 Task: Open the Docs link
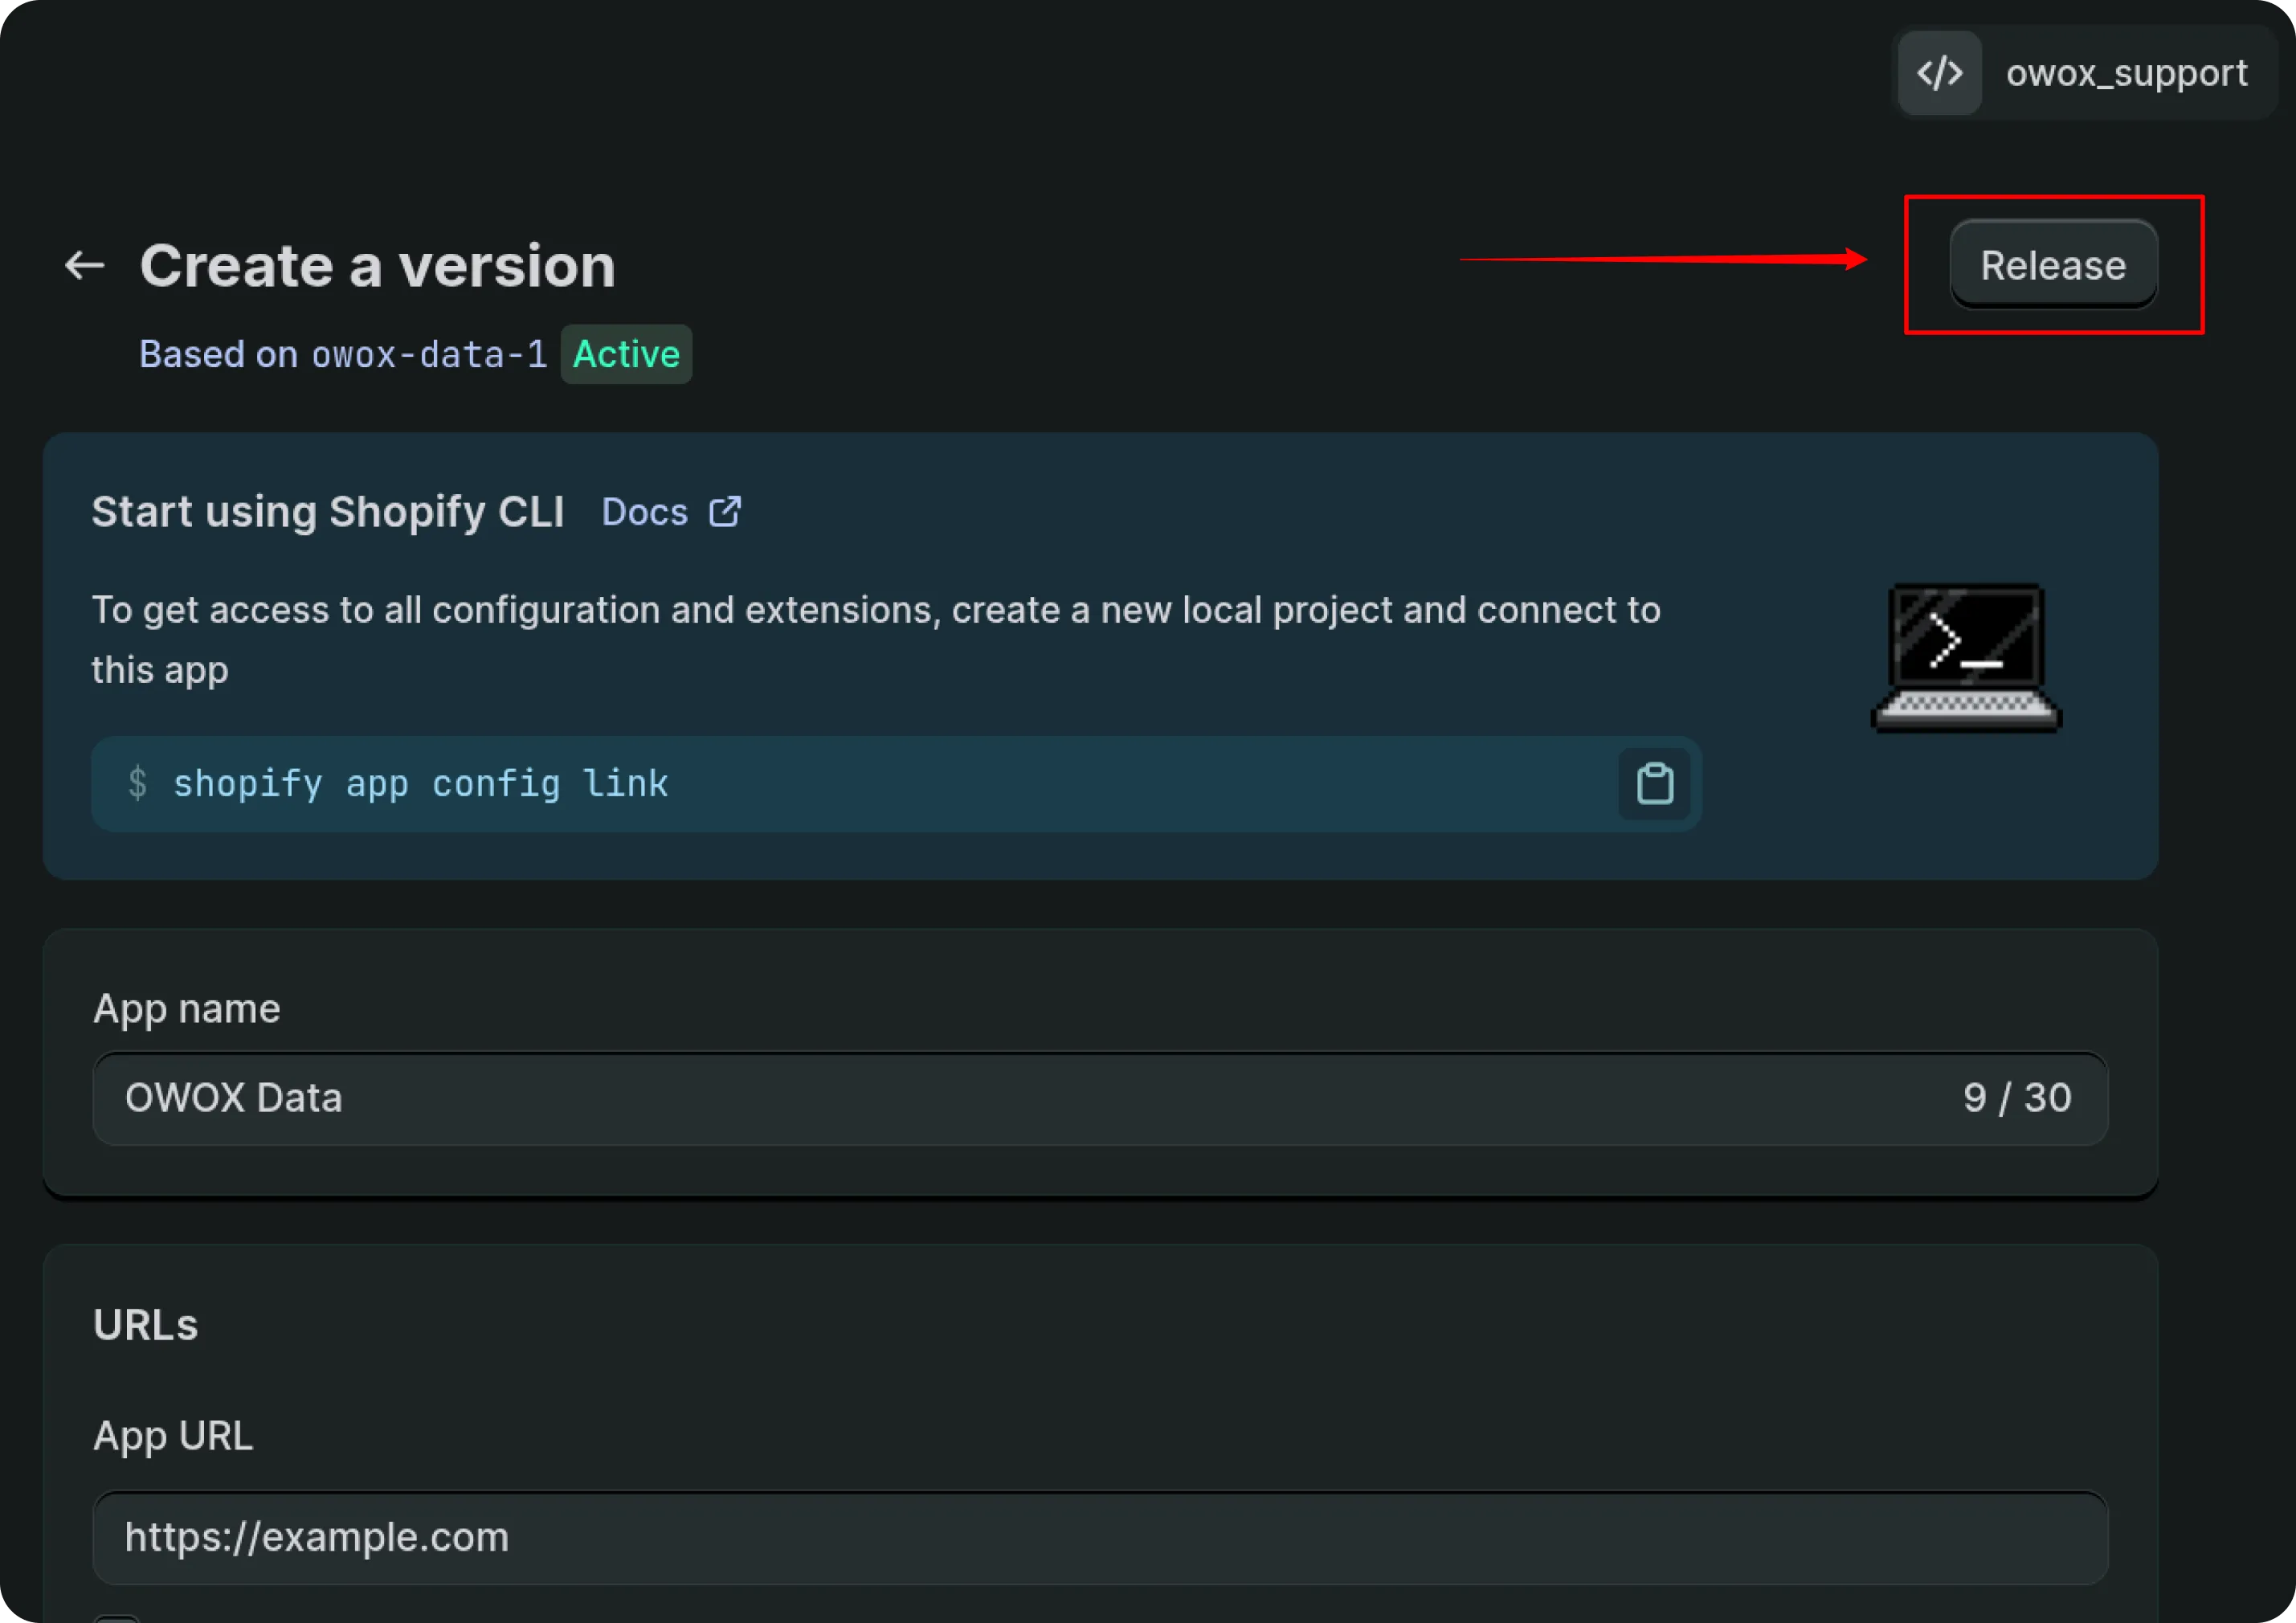[x=644, y=511]
